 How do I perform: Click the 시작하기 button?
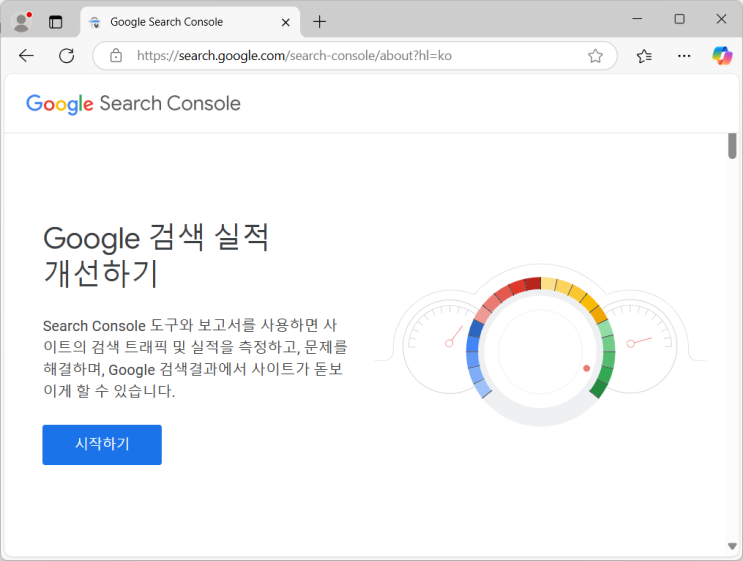[x=102, y=444]
